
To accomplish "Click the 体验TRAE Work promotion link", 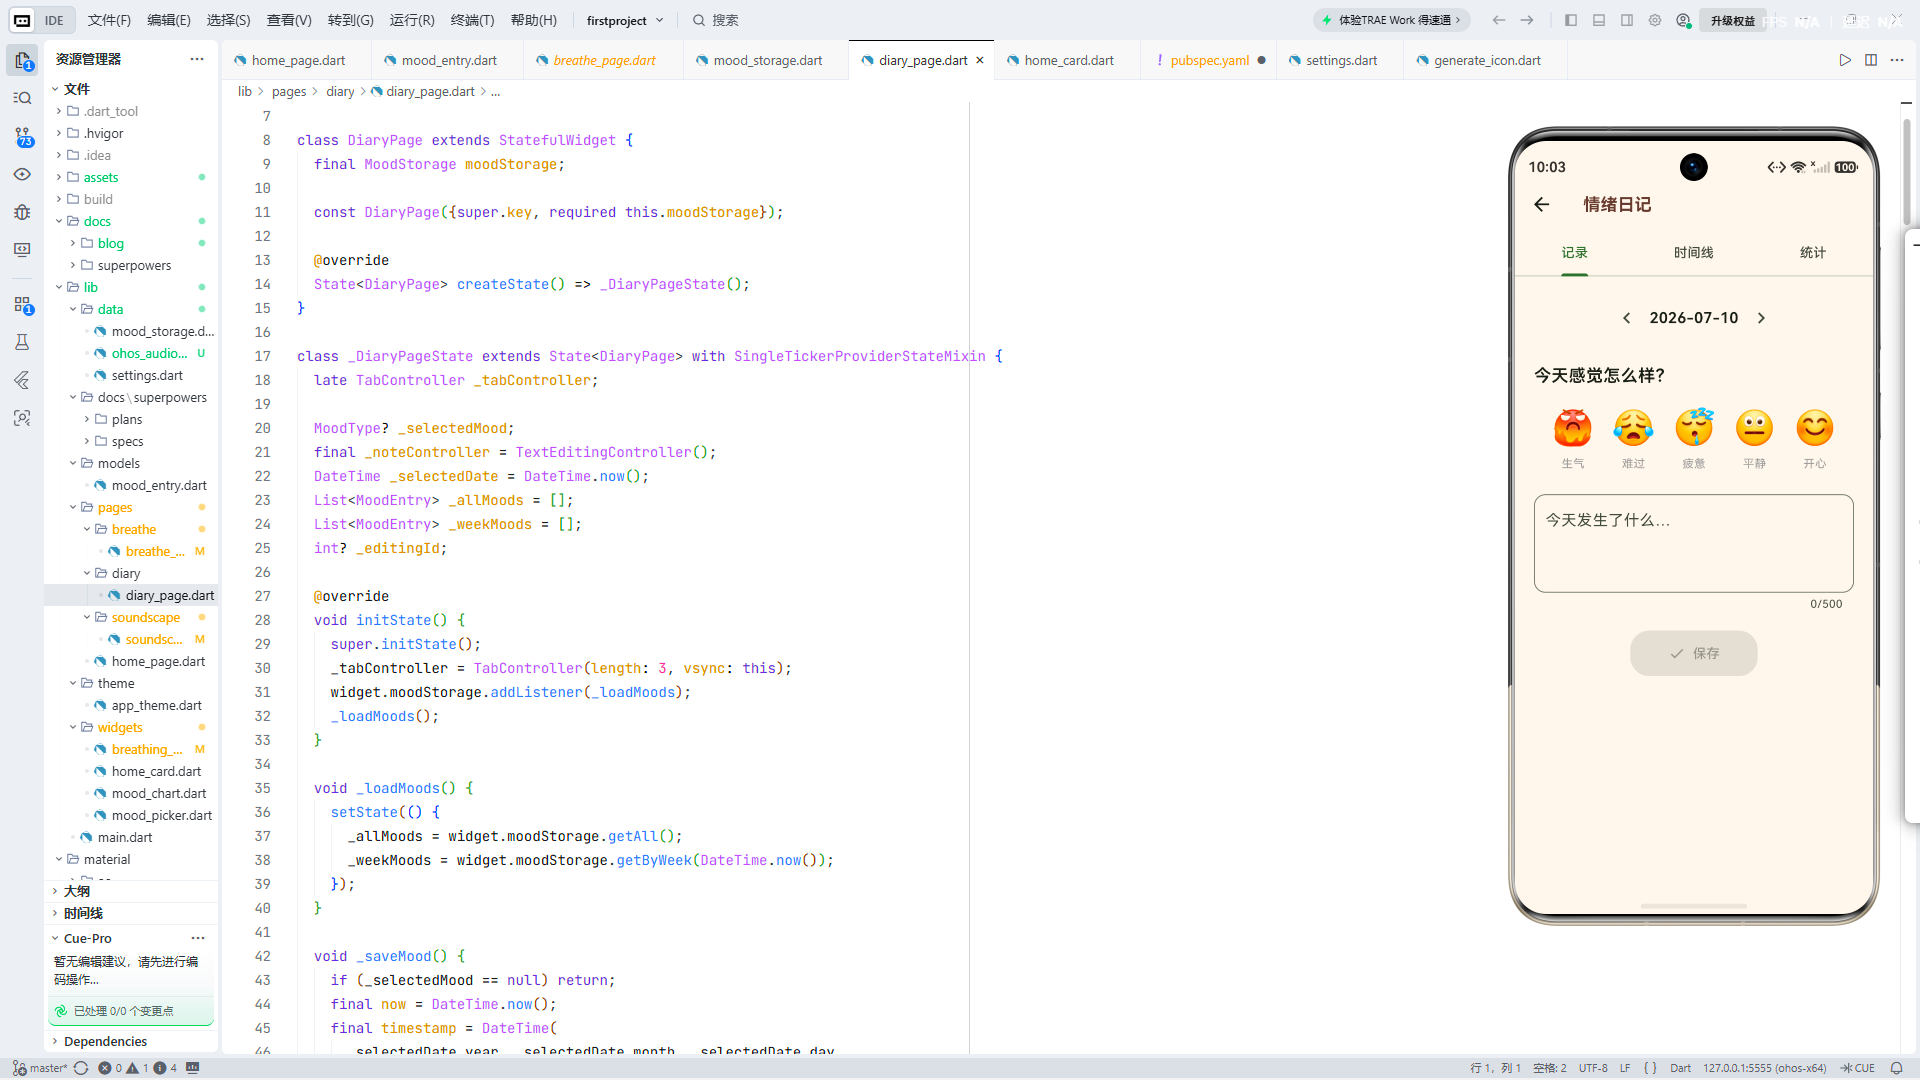I will [1392, 20].
